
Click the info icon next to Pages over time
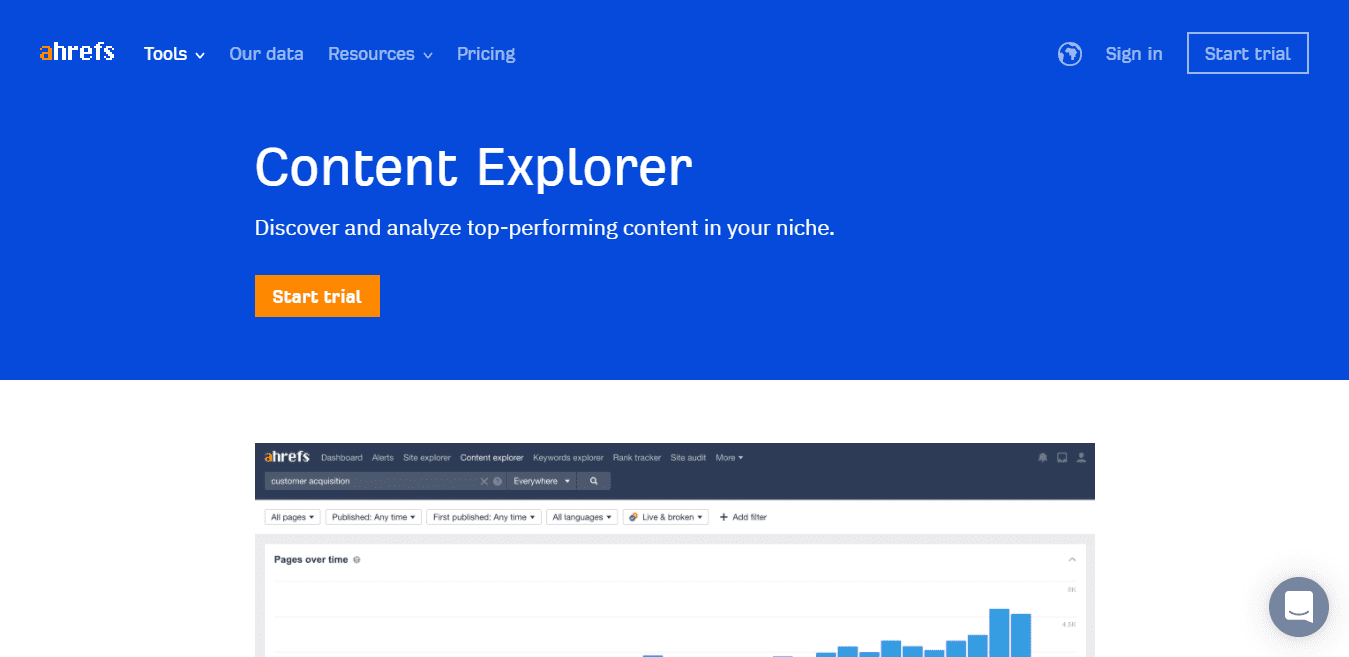(357, 560)
